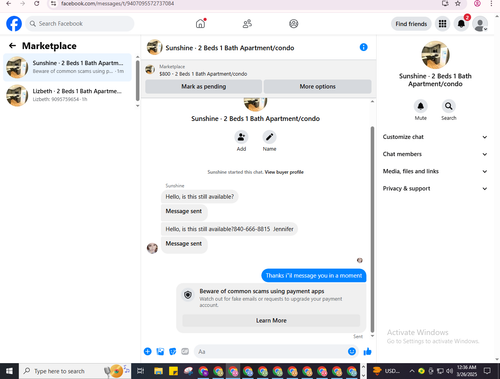Go to the Home feed icon
The image size is (500, 379).
click(200, 24)
